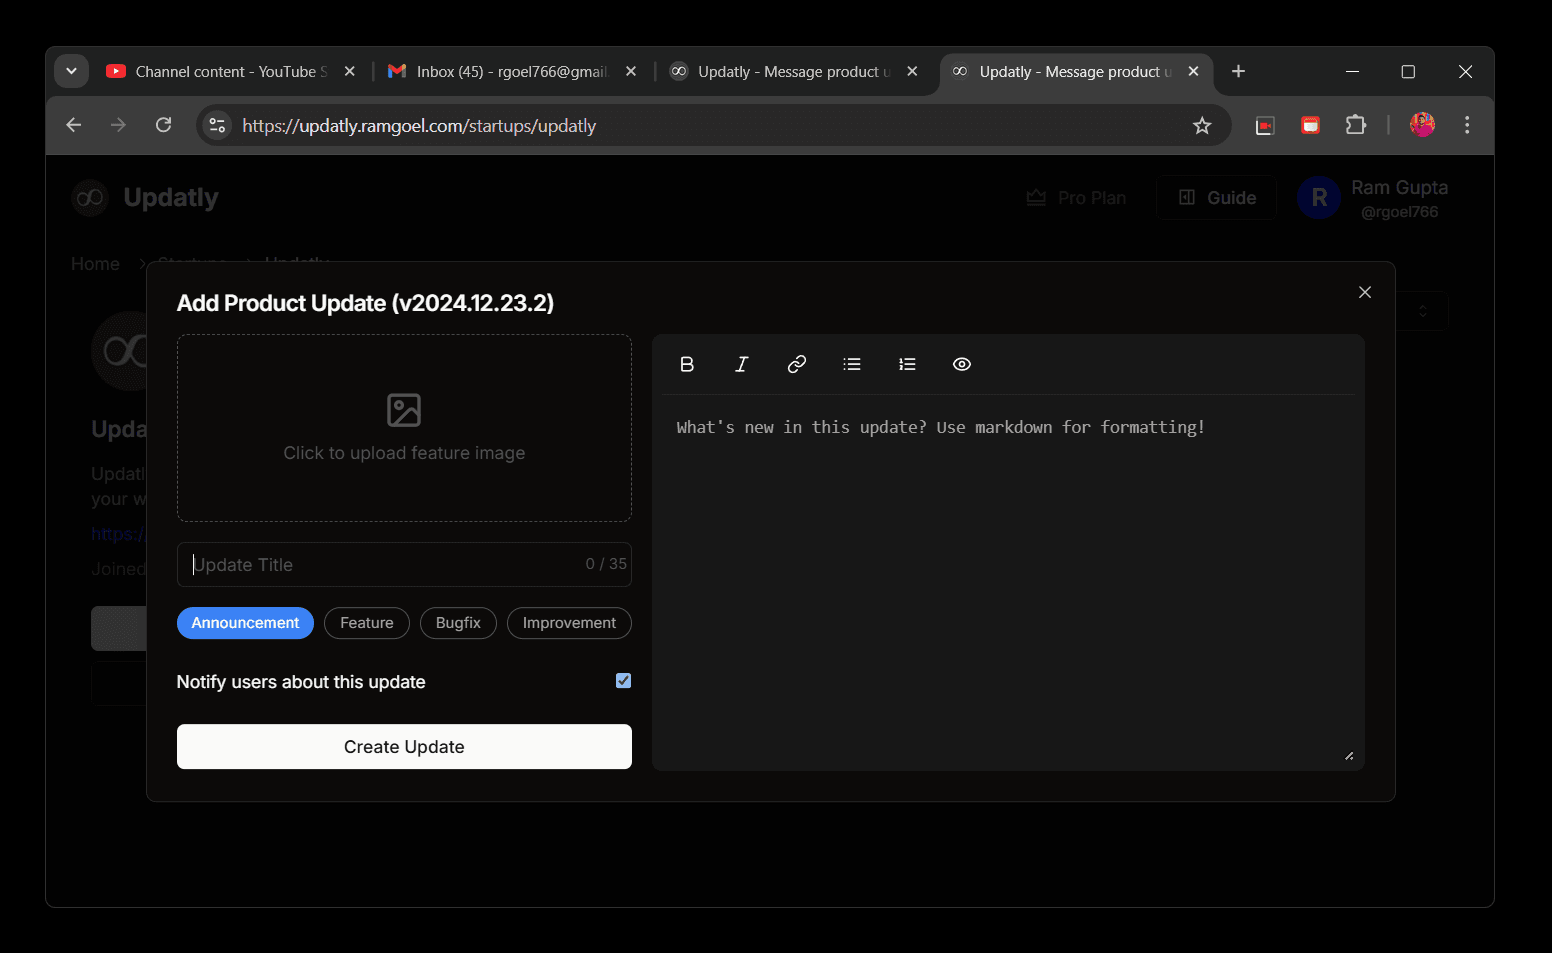Close the YouTube Channel content tab
Image resolution: width=1552 pixels, height=953 pixels.
tap(349, 71)
